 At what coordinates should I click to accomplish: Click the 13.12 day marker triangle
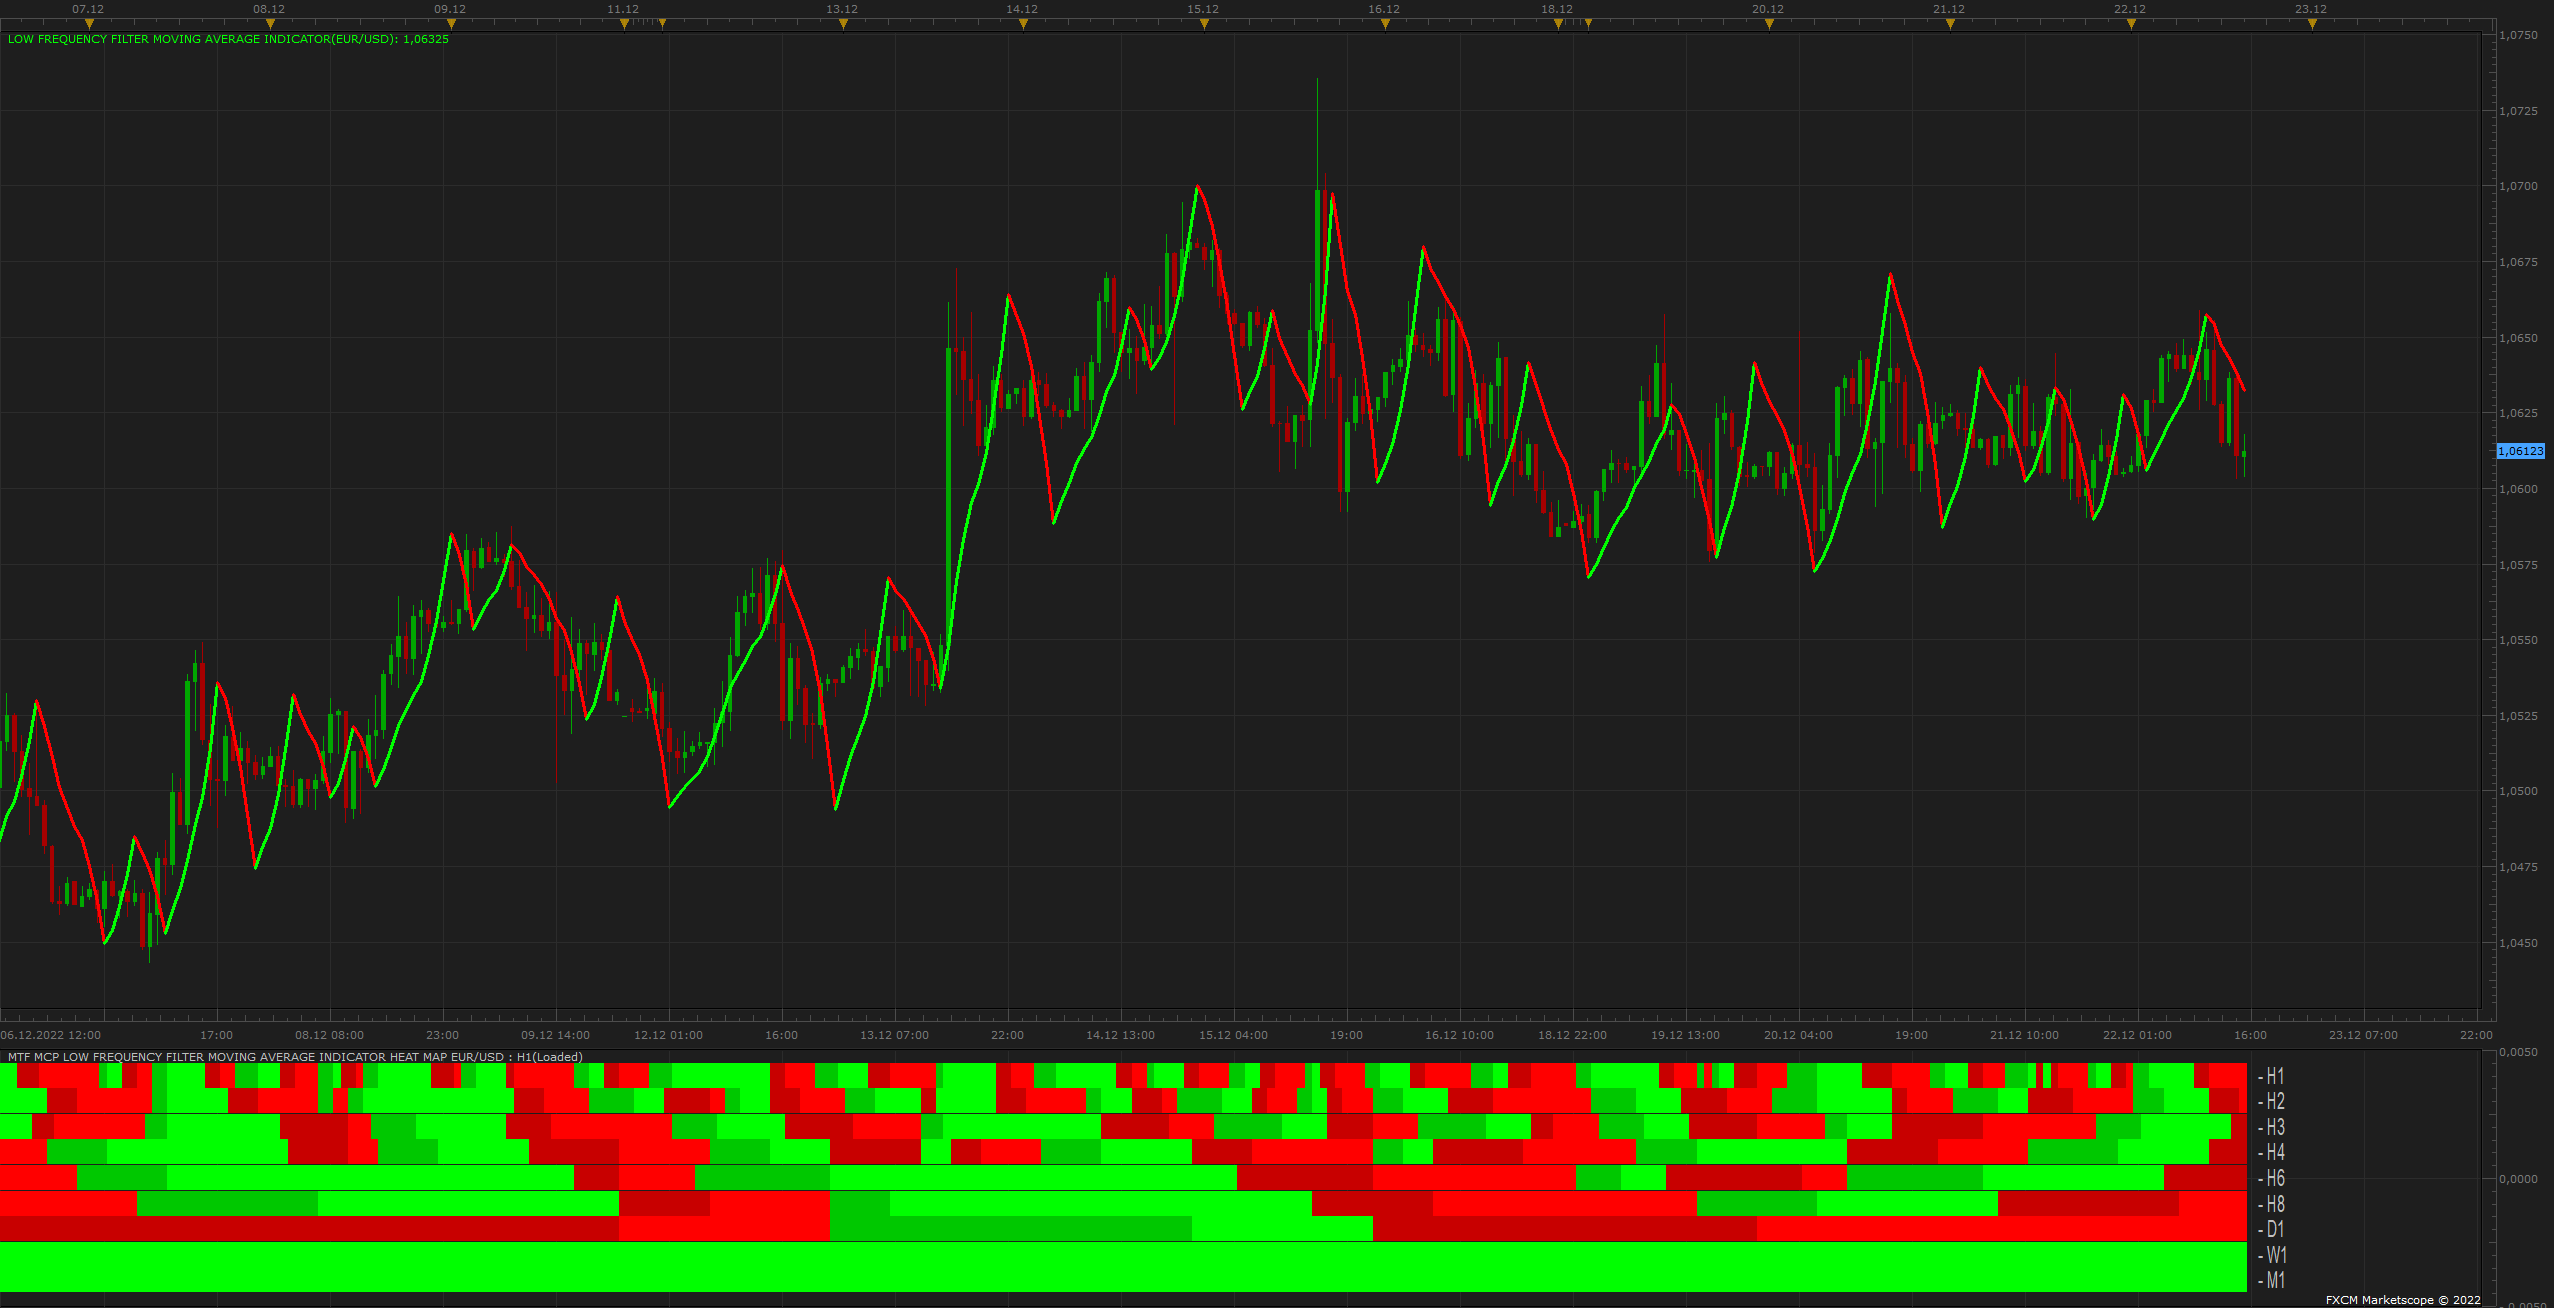[x=843, y=24]
